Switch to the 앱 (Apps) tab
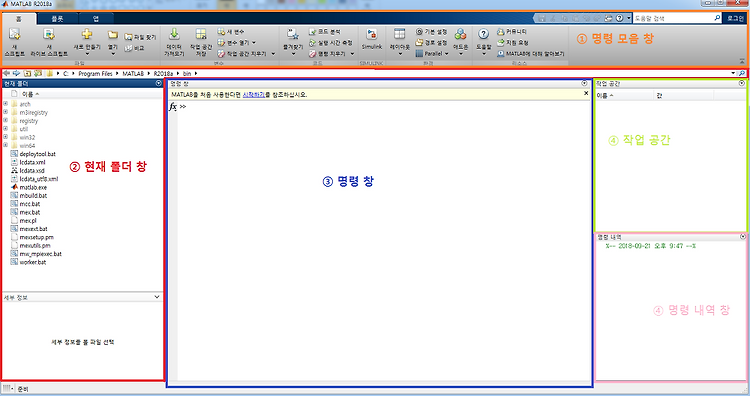The image size is (750, 396). (96, 19)
